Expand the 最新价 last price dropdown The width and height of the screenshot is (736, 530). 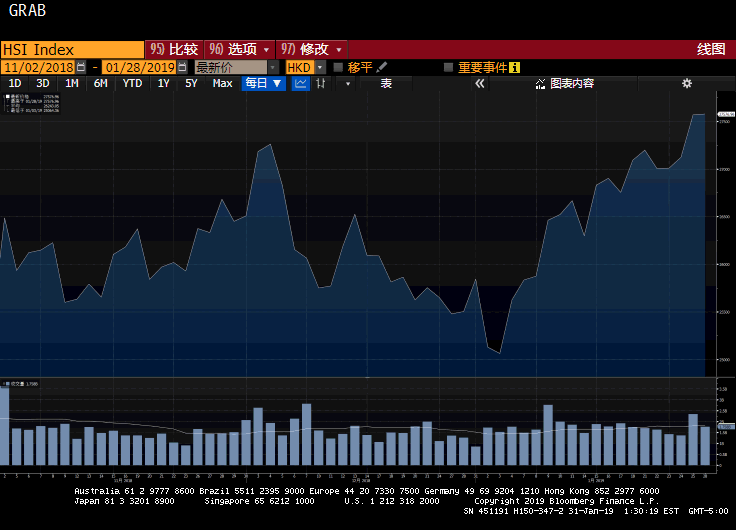237,67
